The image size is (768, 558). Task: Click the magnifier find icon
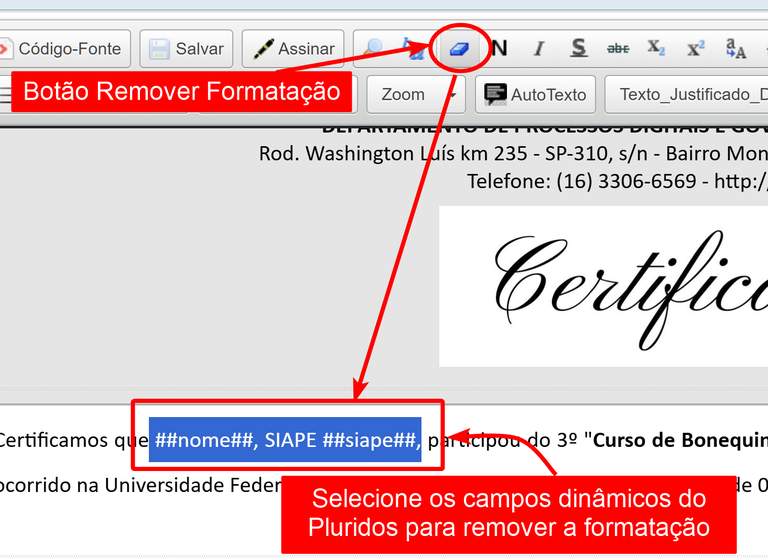pos(374,48)
